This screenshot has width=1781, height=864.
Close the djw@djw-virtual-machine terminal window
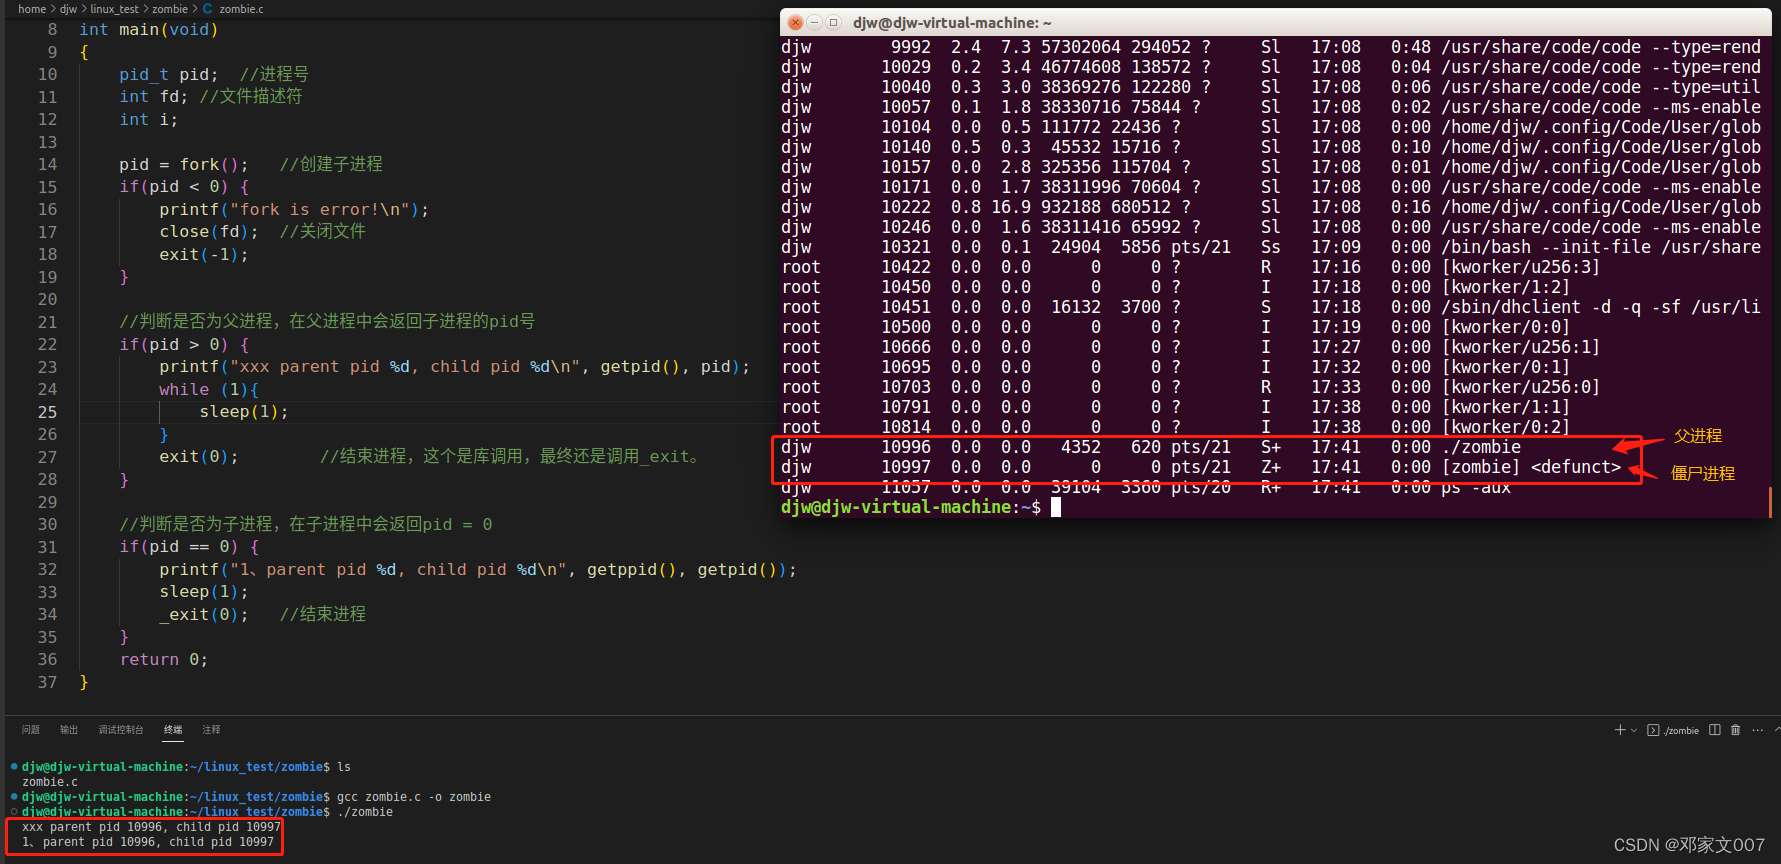point(795,22)
